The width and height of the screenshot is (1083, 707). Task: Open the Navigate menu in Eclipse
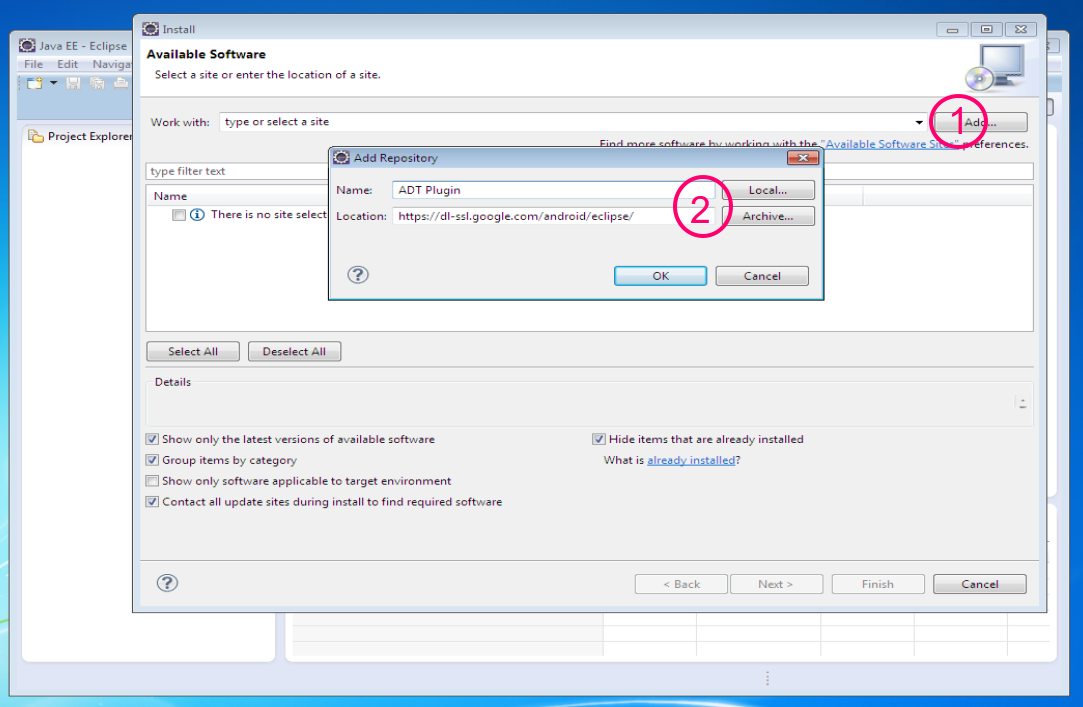pyautogui.click(x=111, y=64)
